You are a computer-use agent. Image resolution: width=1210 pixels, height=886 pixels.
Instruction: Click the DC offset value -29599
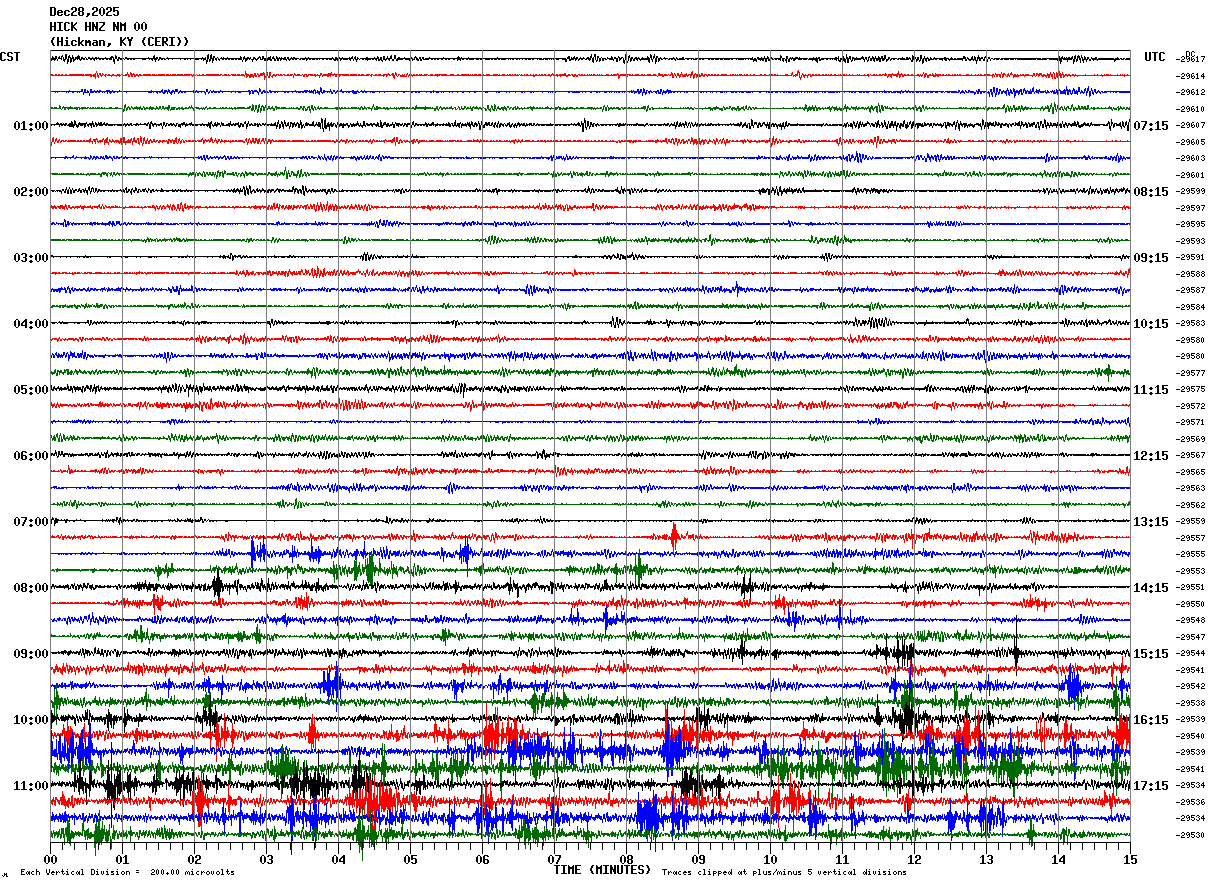(1191, 191)
